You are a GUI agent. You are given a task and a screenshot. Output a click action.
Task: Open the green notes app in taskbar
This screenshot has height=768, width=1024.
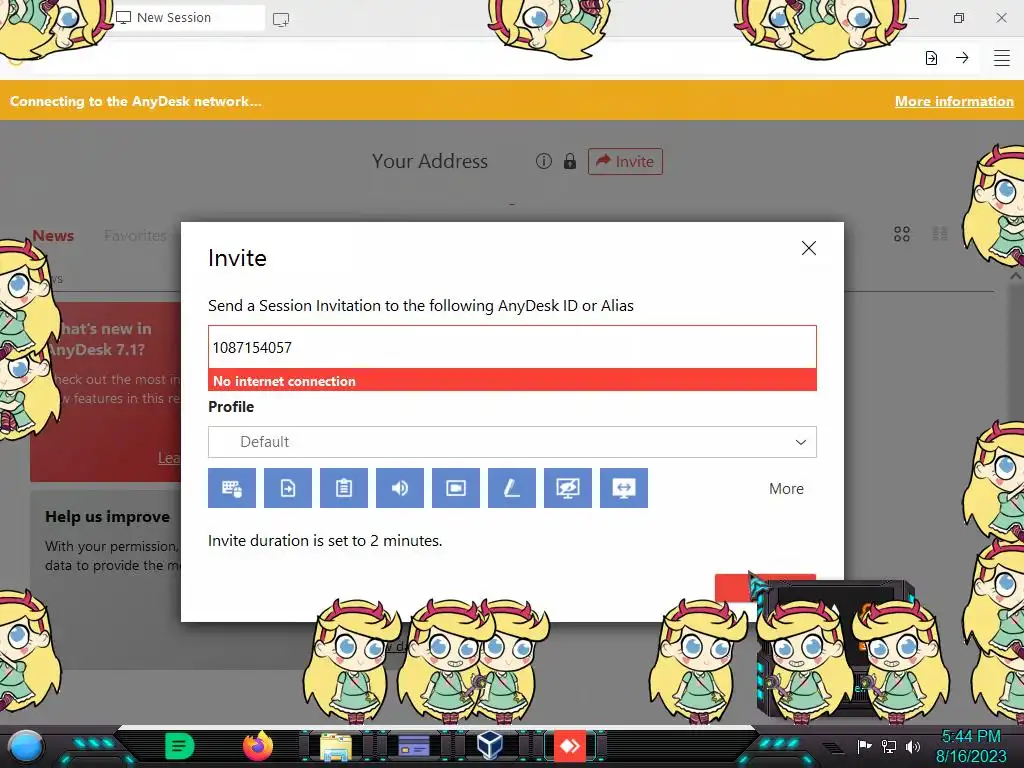[x=180, y=746]
